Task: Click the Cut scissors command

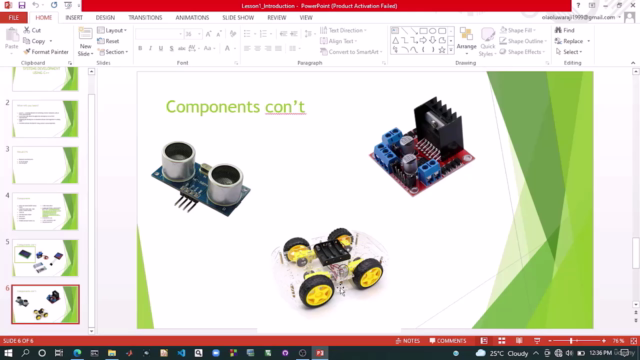Action: (32, 30)
